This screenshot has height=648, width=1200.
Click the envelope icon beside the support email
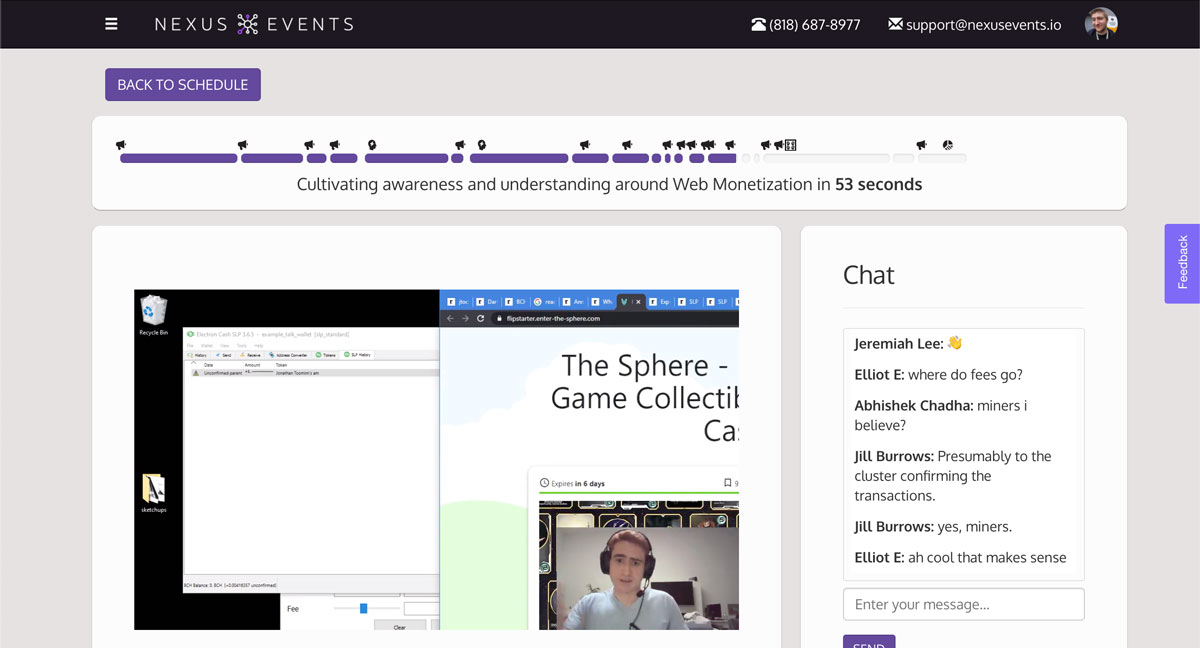coord(895,24)
